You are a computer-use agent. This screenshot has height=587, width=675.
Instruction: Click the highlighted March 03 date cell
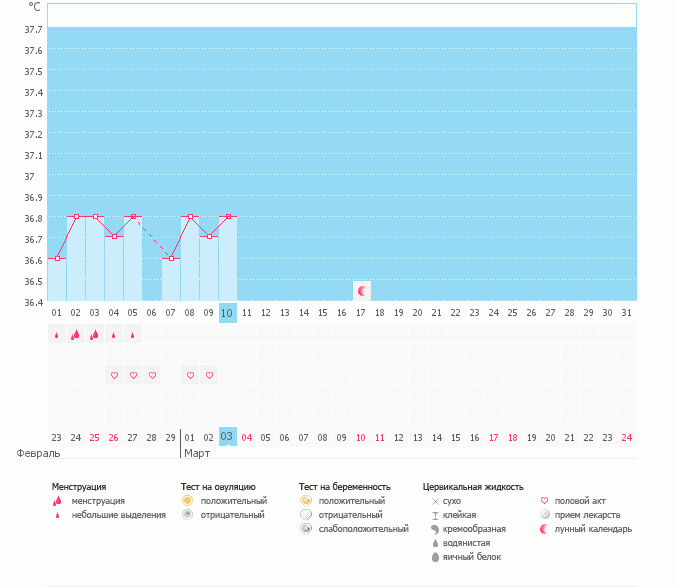coord(228,436)
